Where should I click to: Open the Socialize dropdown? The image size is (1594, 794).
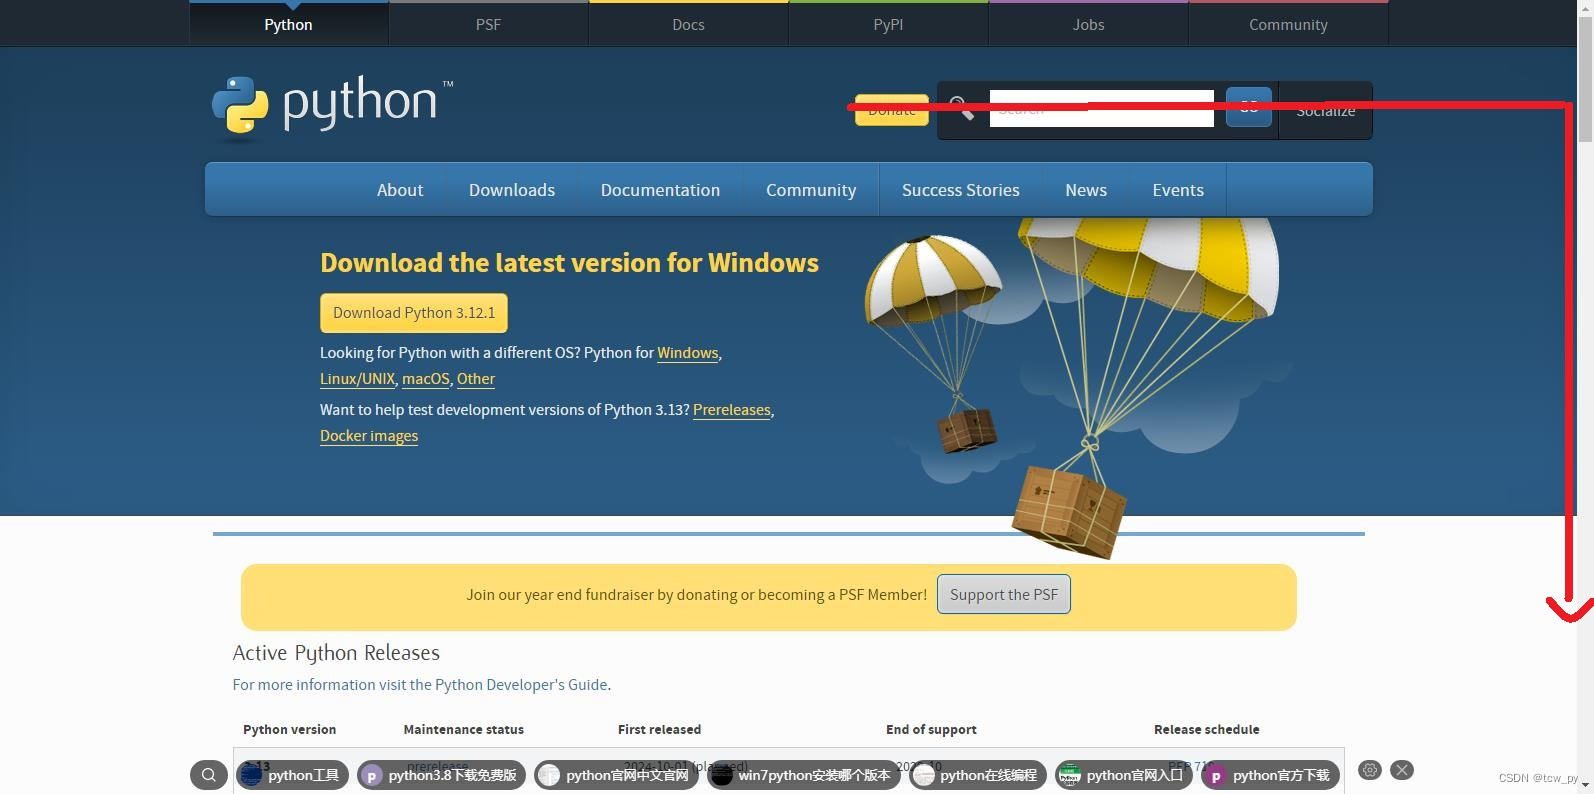(x=1326, y=110)
